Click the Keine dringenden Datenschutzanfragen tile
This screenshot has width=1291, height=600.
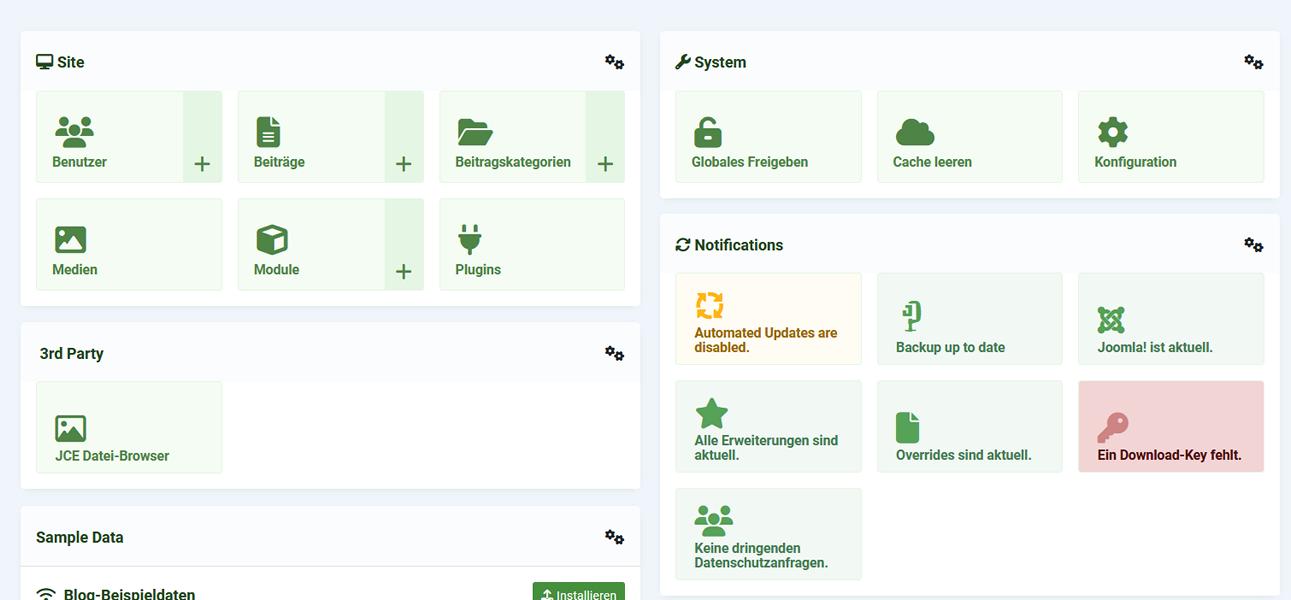coord(768,533)
